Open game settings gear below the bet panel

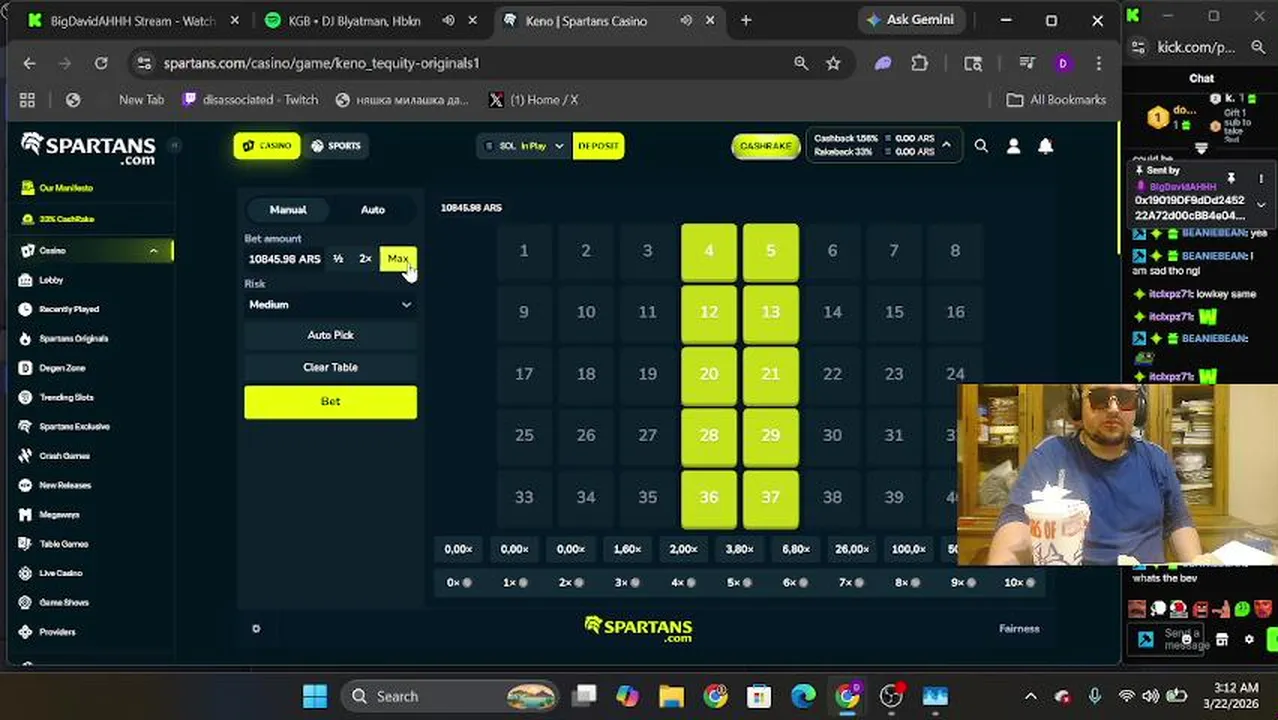[256, 628]
